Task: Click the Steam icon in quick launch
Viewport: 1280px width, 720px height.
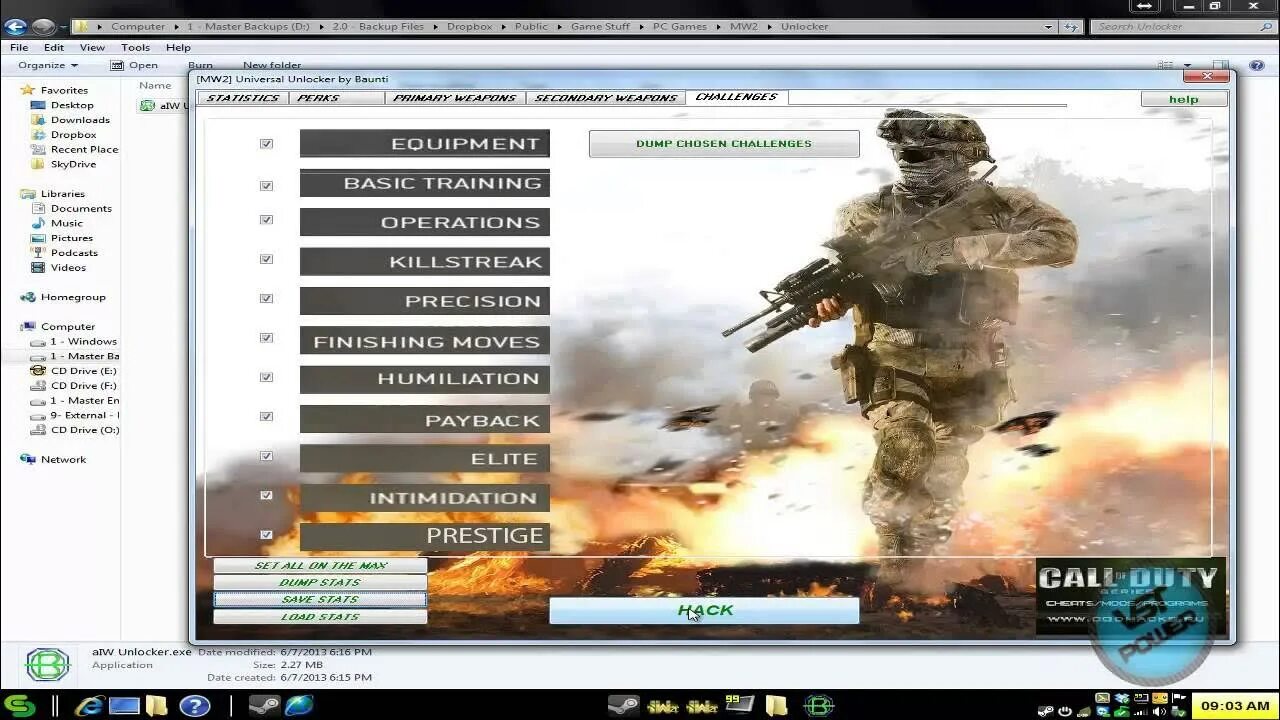Action: [x=264, y=706]
